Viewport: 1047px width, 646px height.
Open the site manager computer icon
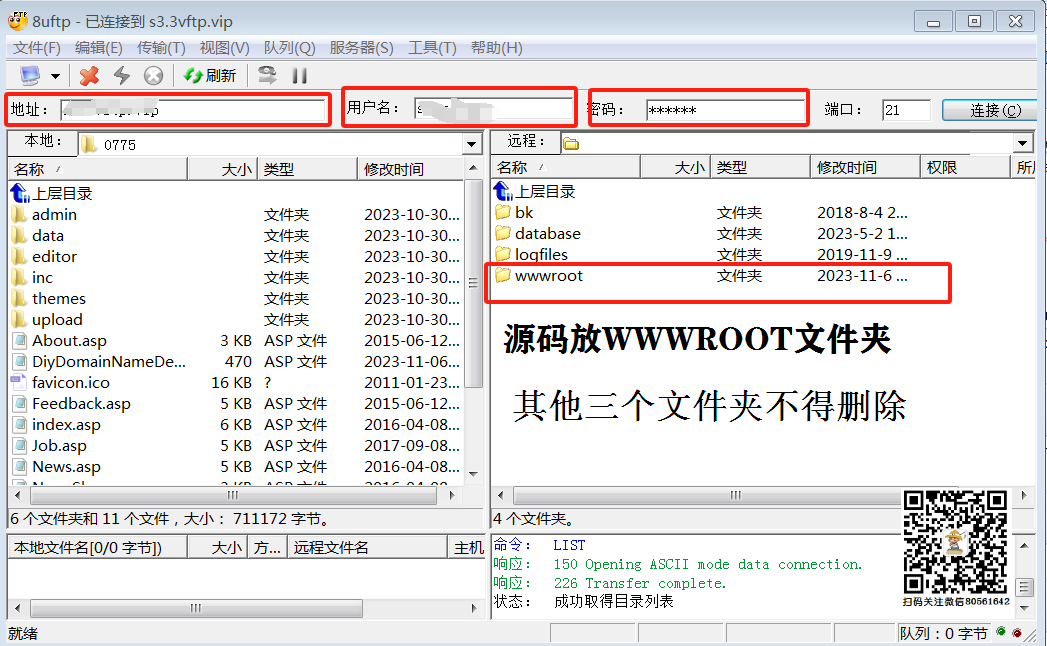click(x=30, y=75)
